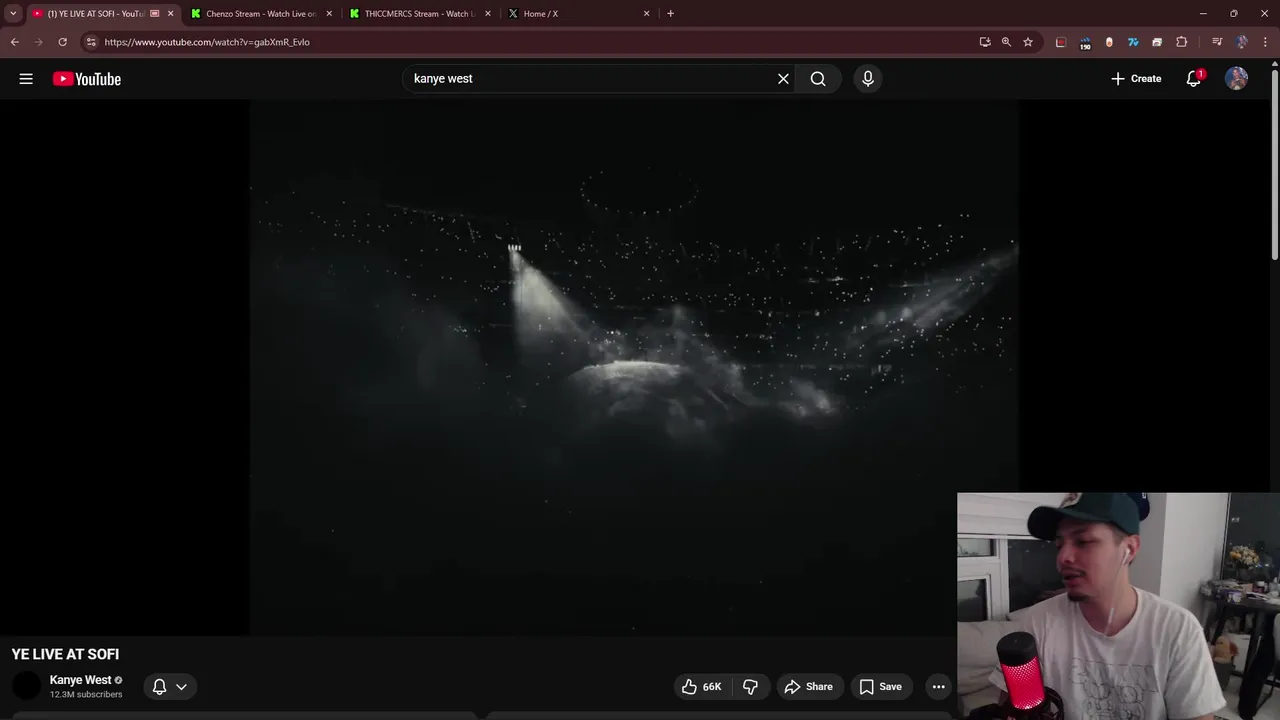This screenshot has width=1280, height=720.
Task: Open YouTube notifications bell
Action: coord(1194,79)
